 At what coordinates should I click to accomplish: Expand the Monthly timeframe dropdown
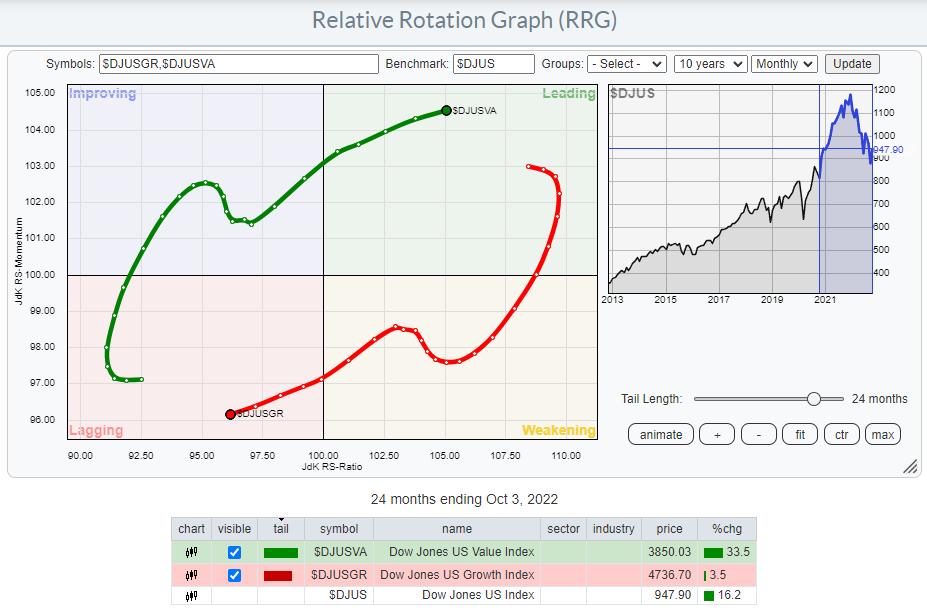[x=784, y=64]
